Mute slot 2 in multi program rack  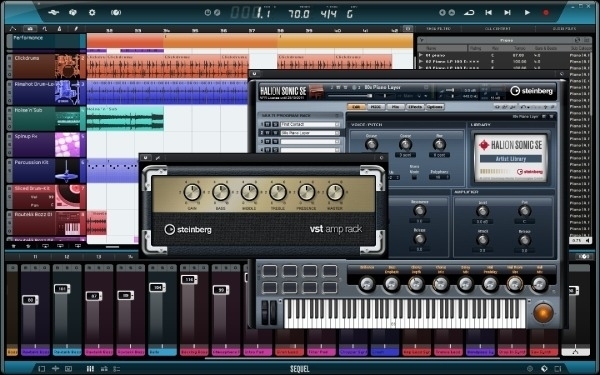point(268,133)
